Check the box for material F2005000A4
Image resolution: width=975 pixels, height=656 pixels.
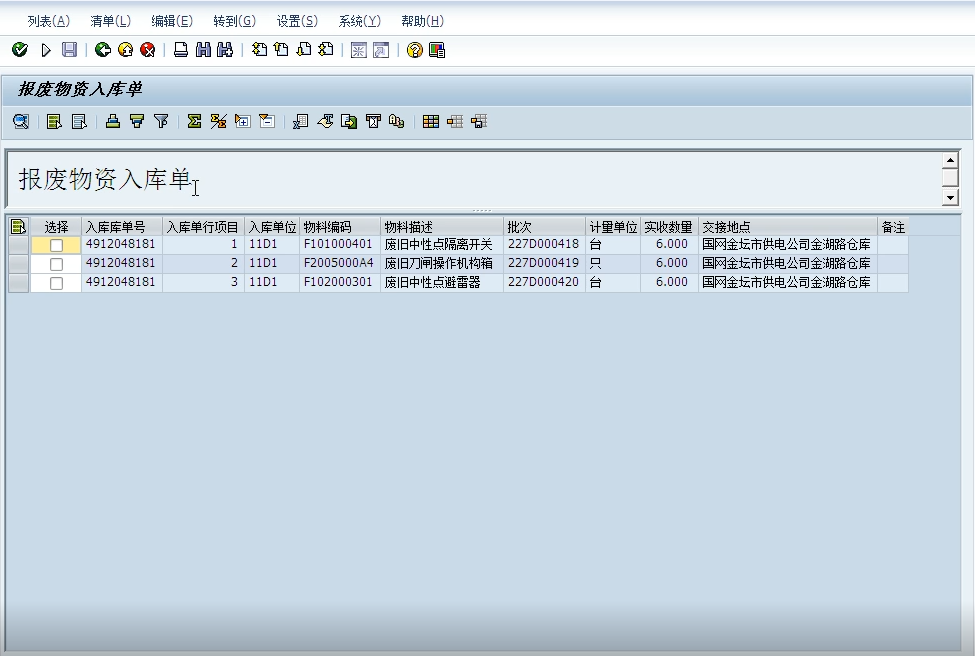(56, 264)
